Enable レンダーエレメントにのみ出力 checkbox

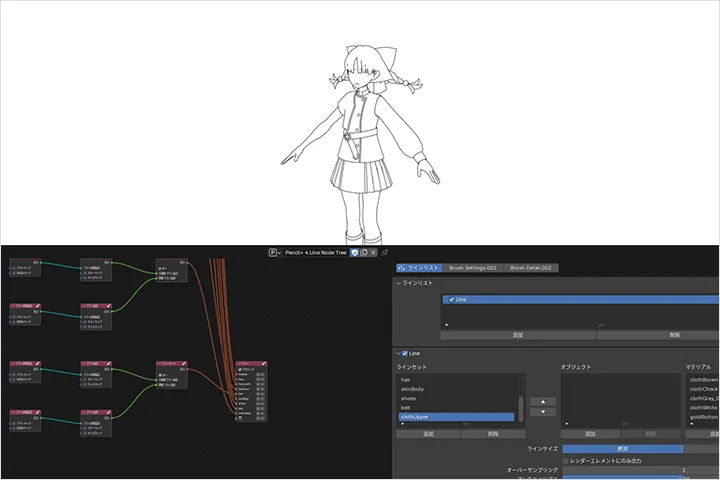pos(566,461)
